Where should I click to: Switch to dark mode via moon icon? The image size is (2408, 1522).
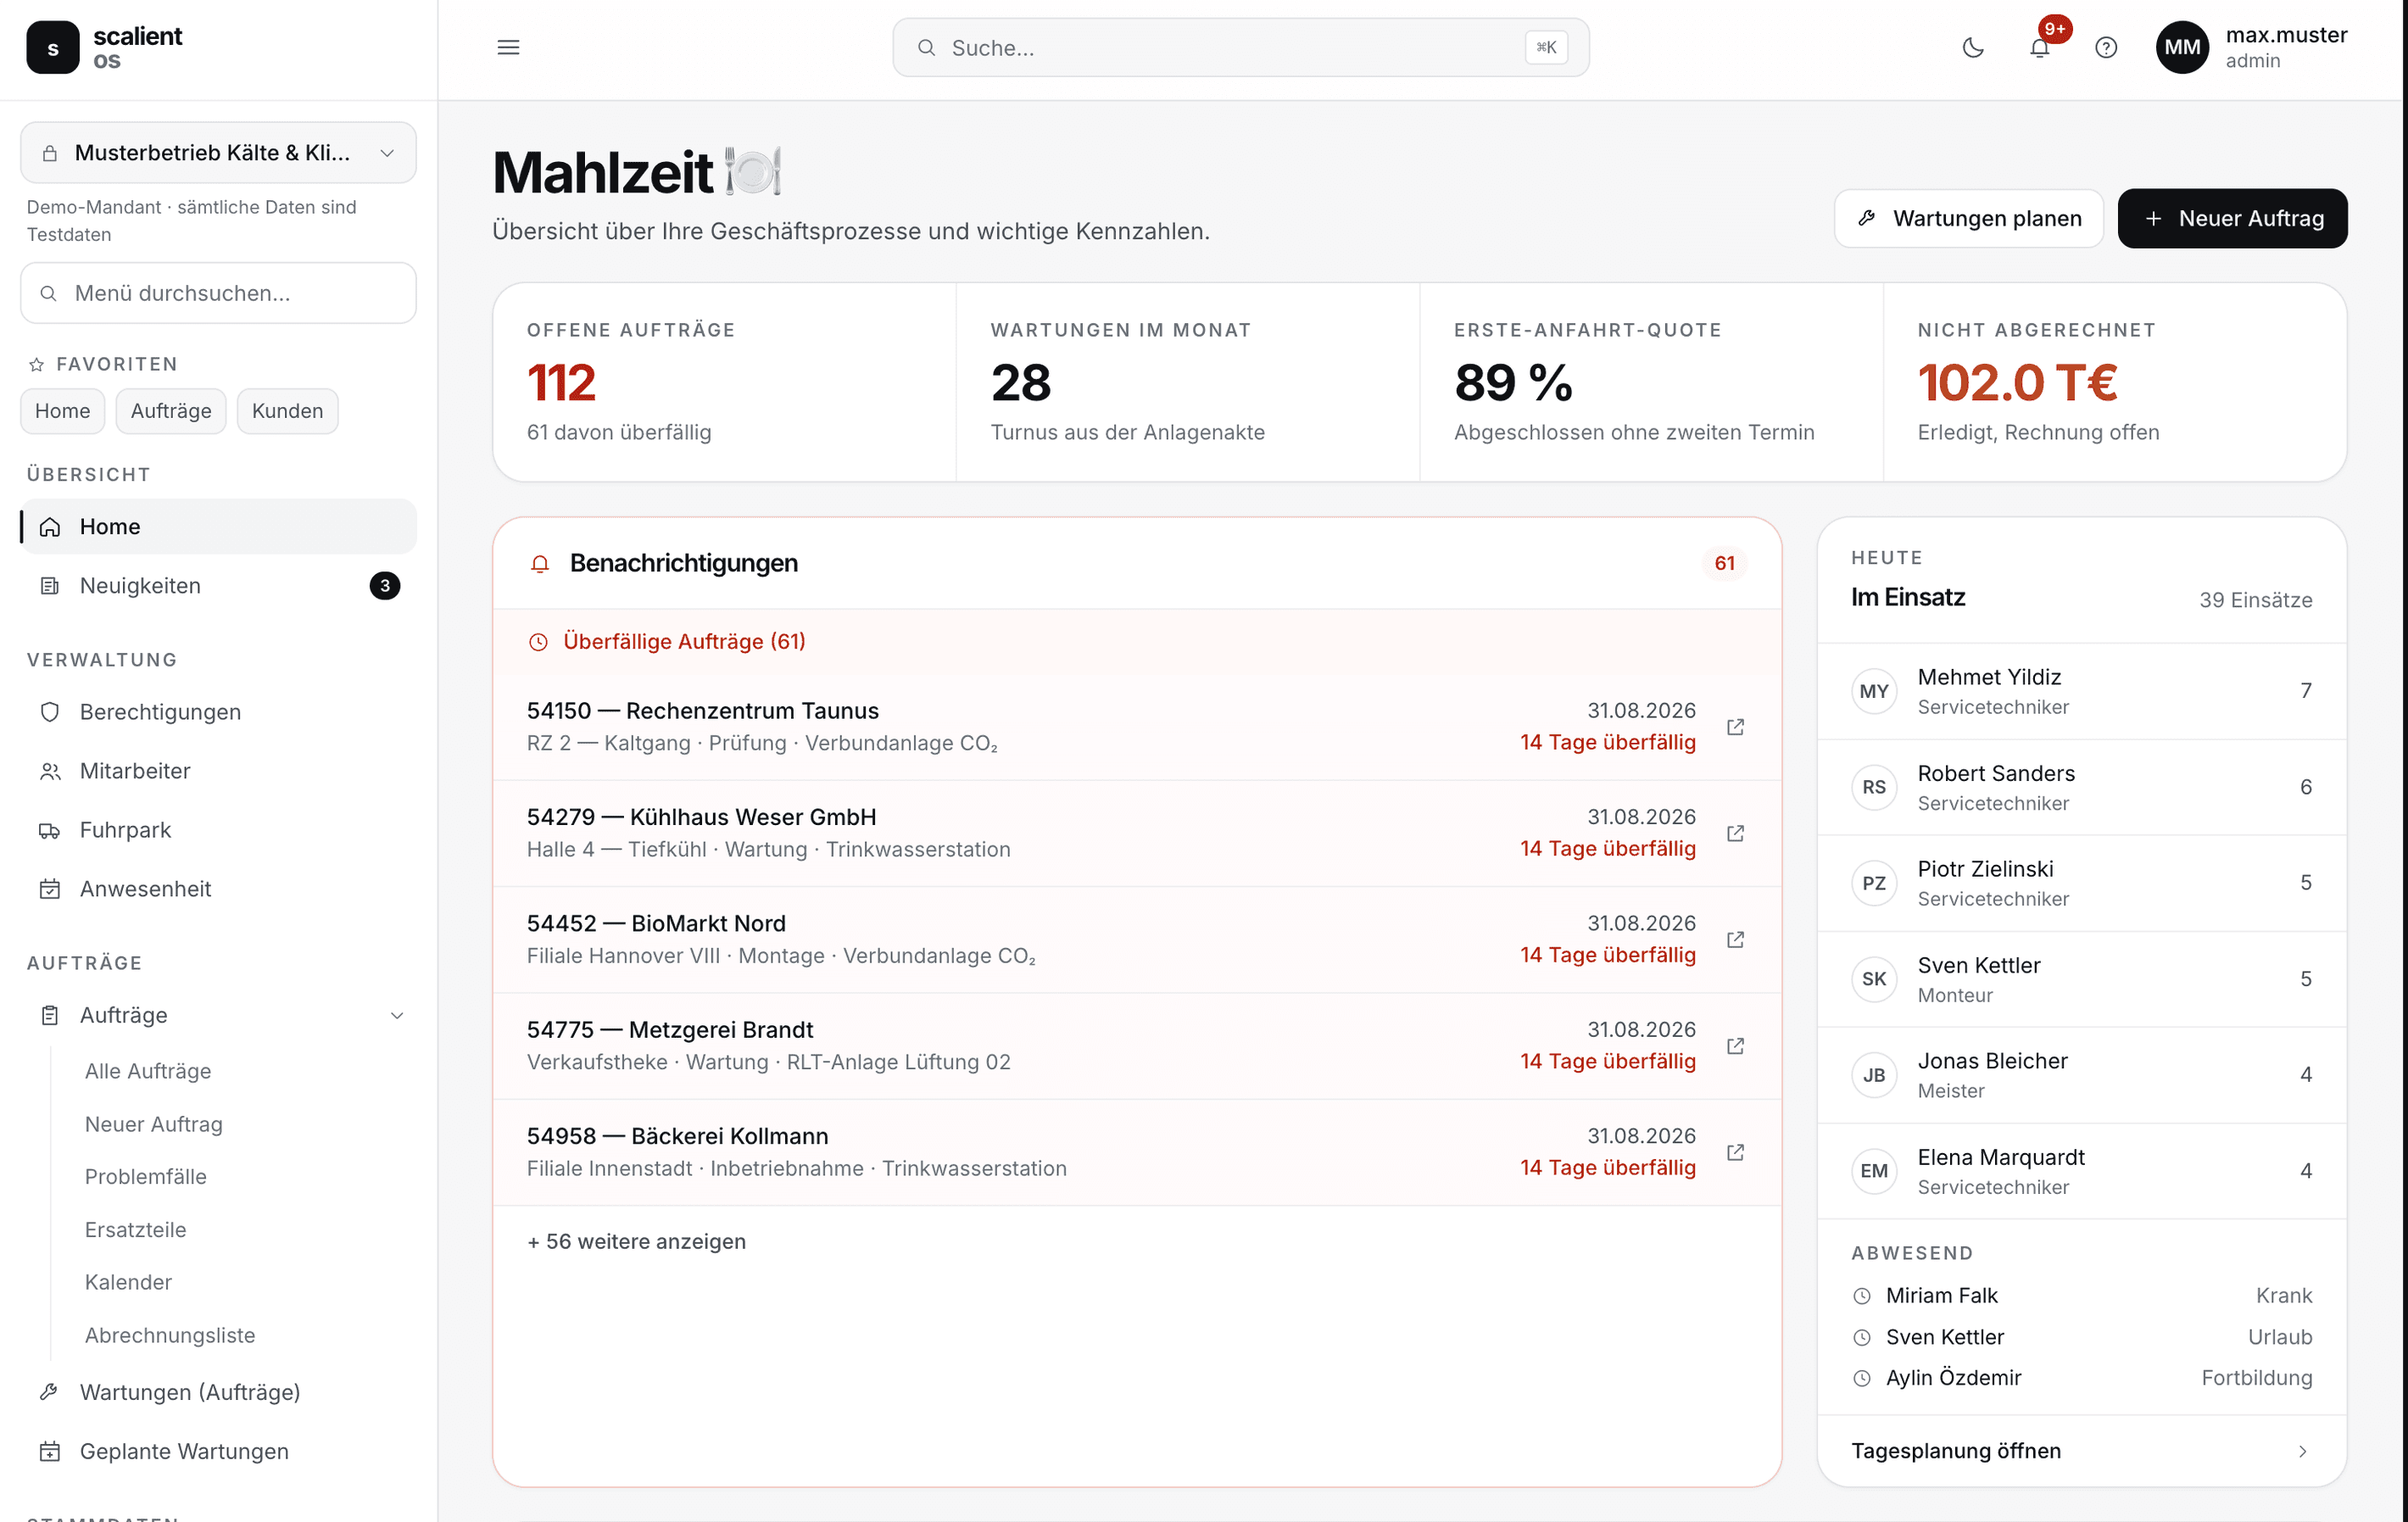pos(1972,47)
